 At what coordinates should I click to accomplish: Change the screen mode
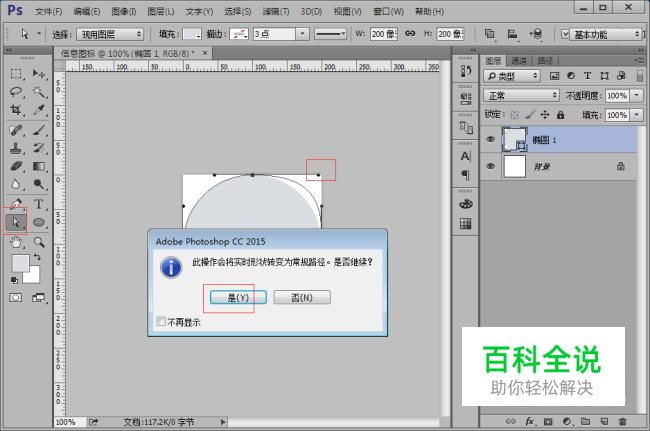coord(39,298)
